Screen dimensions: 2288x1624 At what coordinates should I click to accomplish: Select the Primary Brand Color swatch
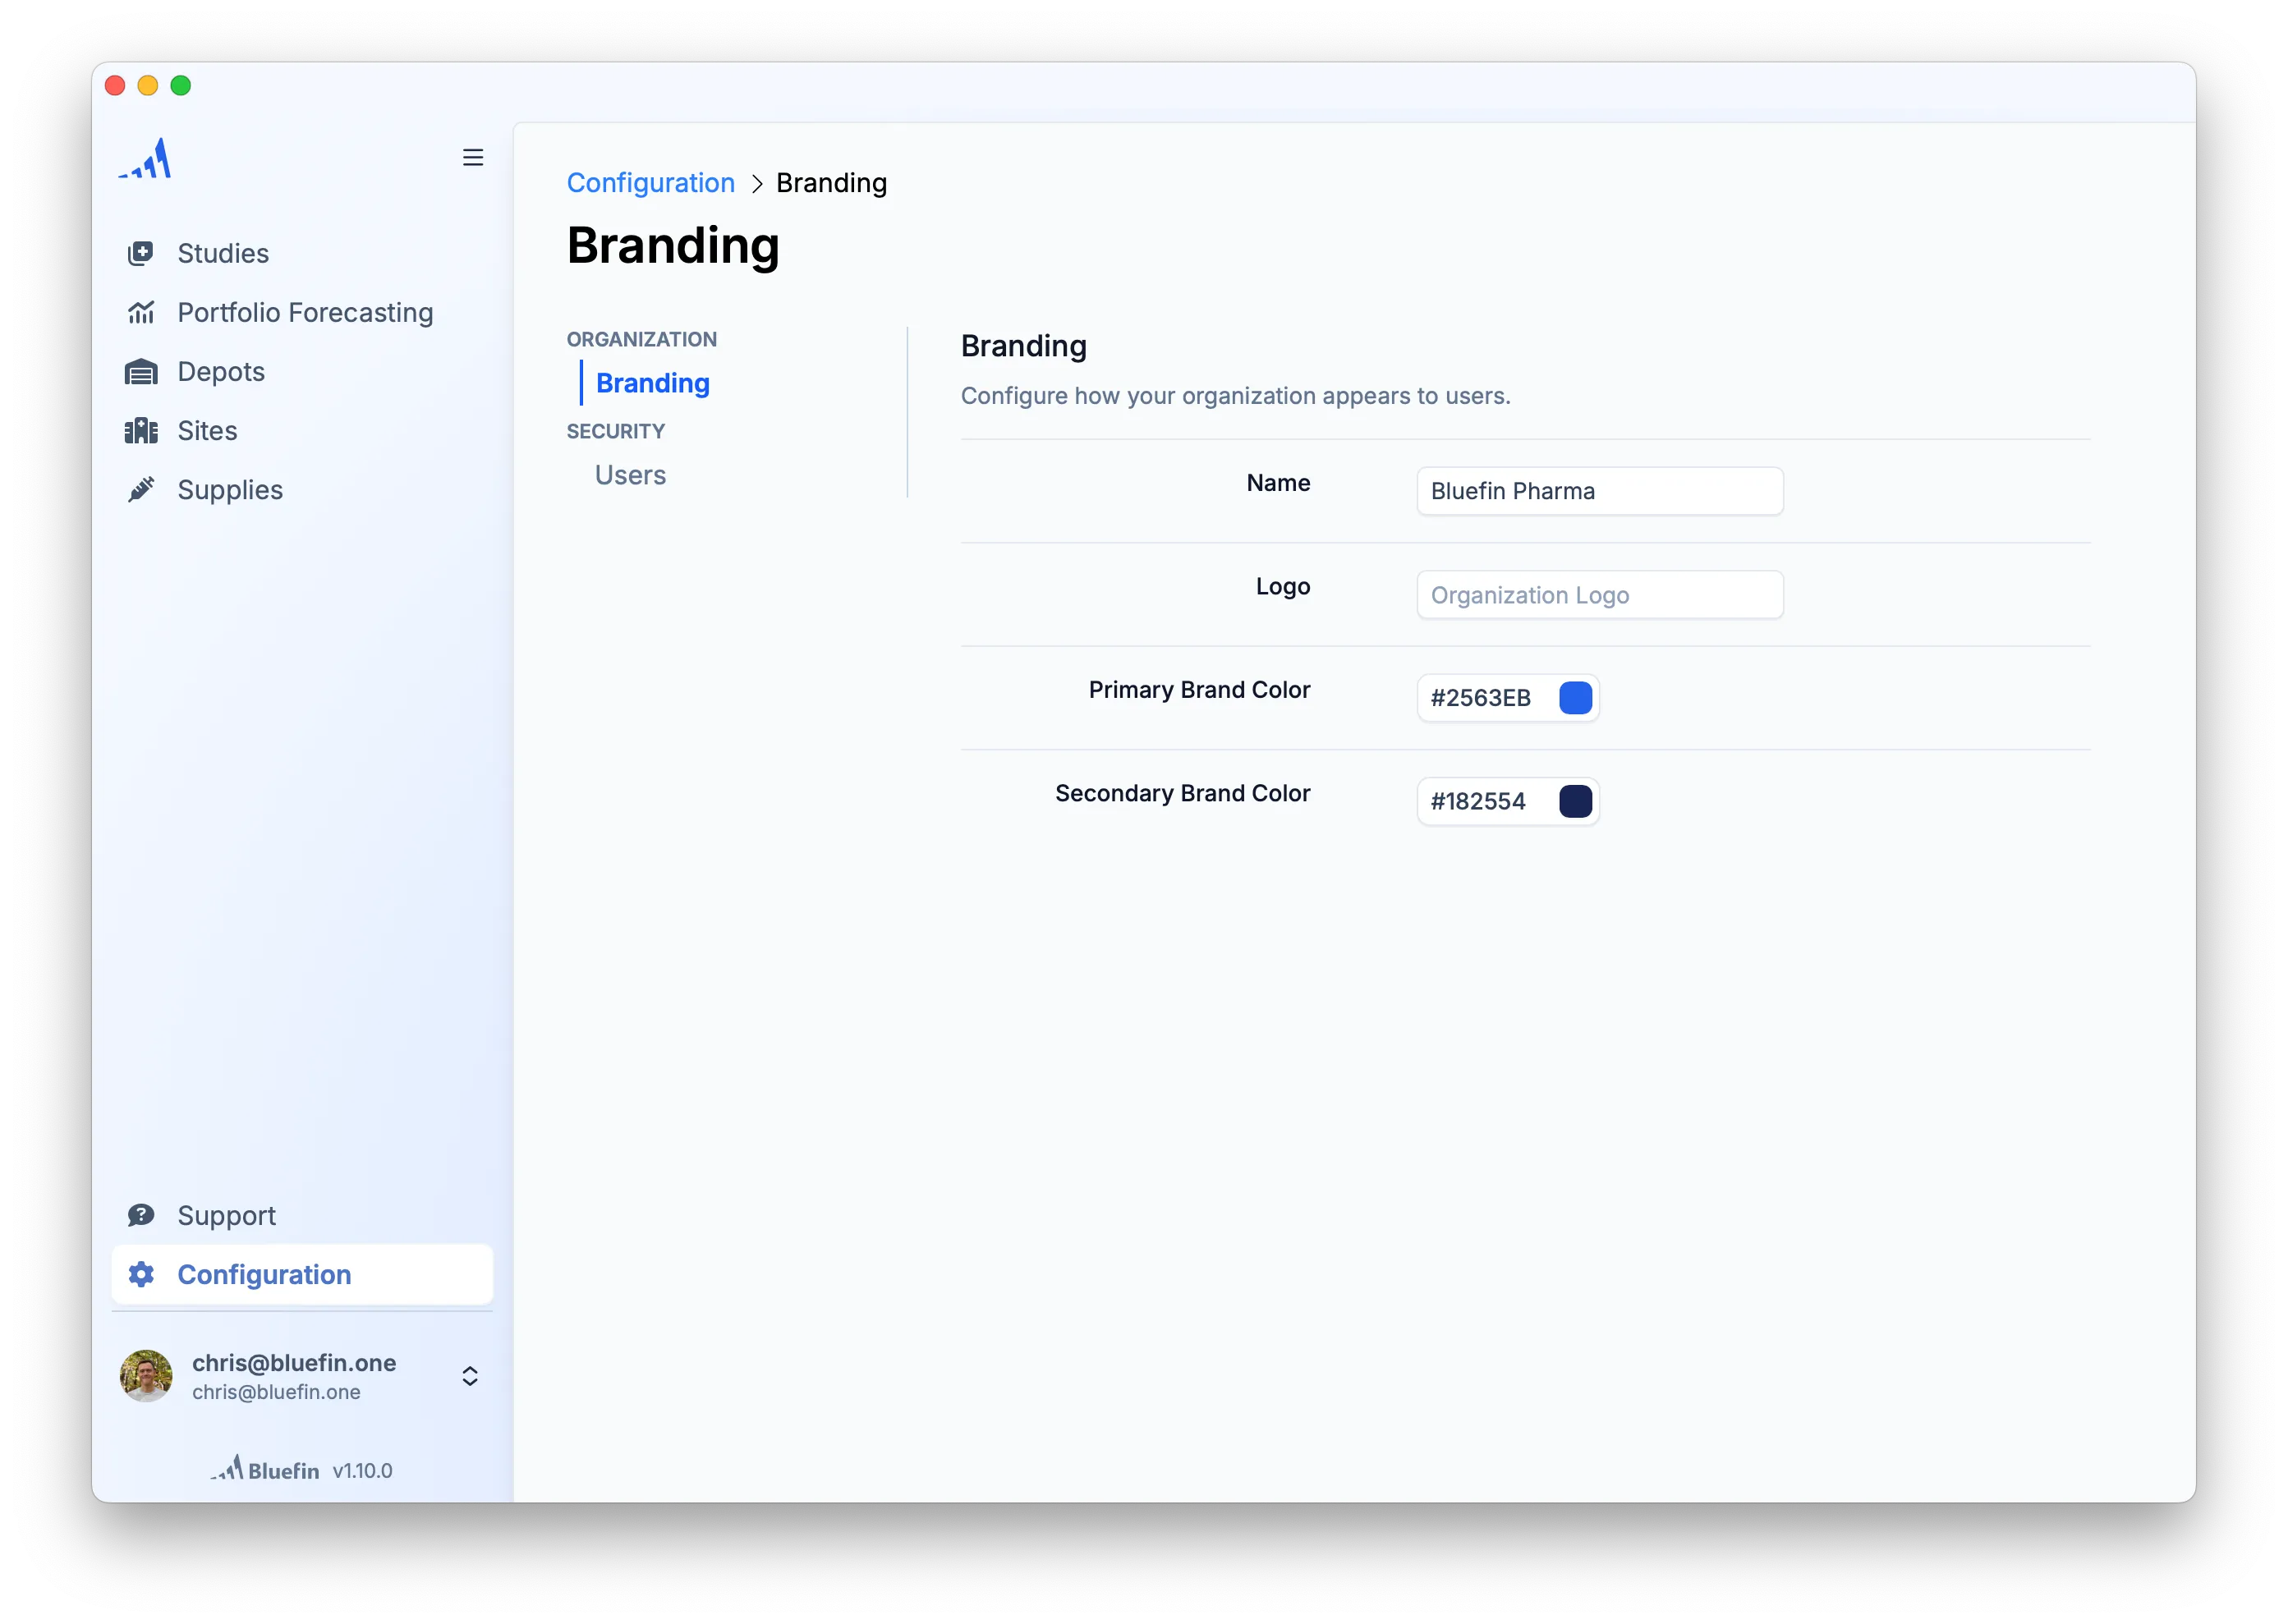click(x=1574, y=698)
